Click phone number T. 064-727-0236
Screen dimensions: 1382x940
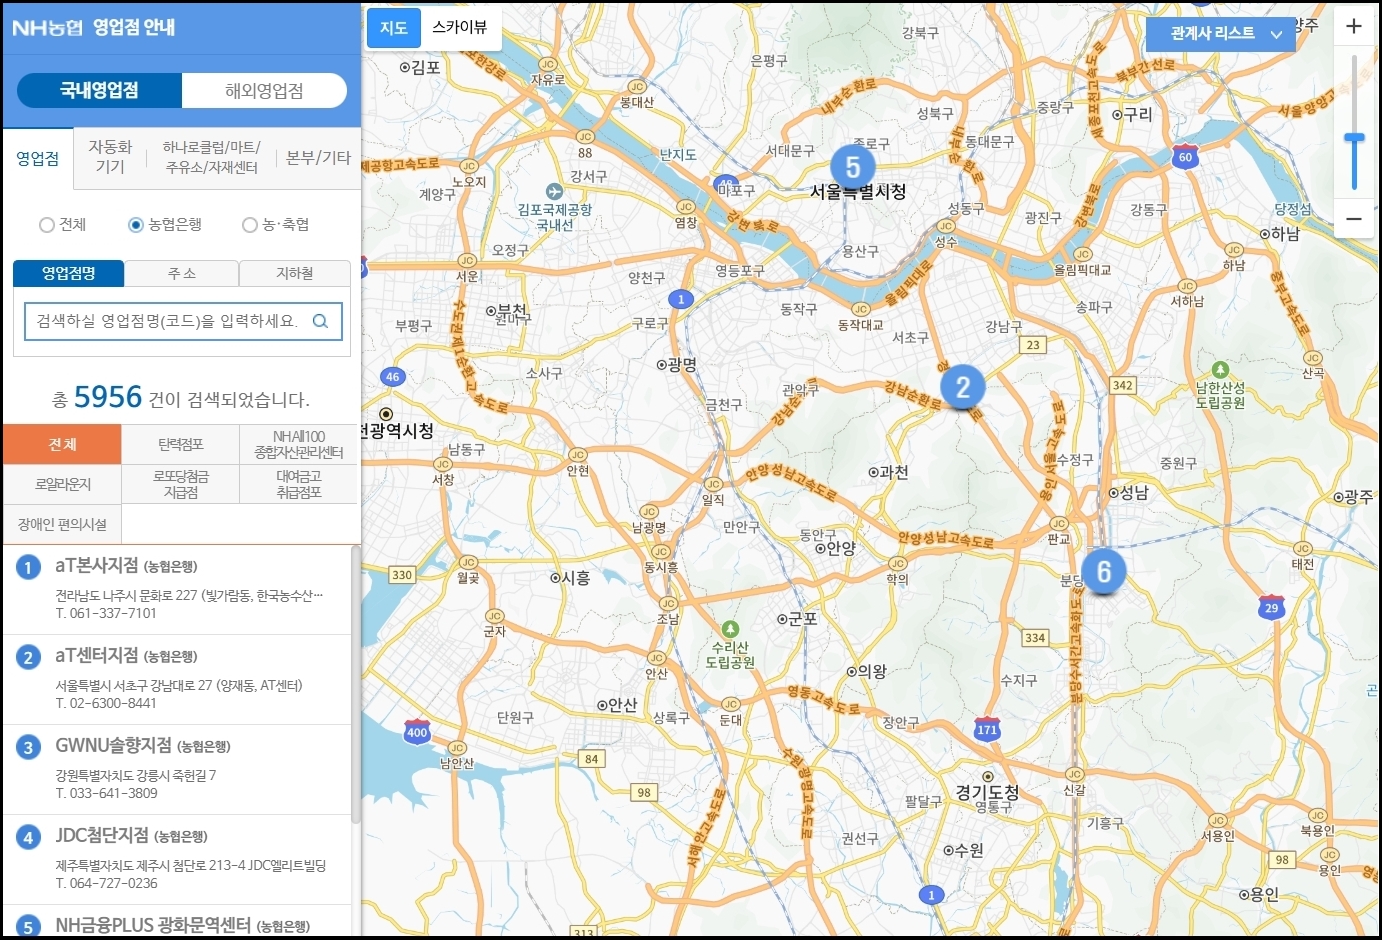[106, 883]
